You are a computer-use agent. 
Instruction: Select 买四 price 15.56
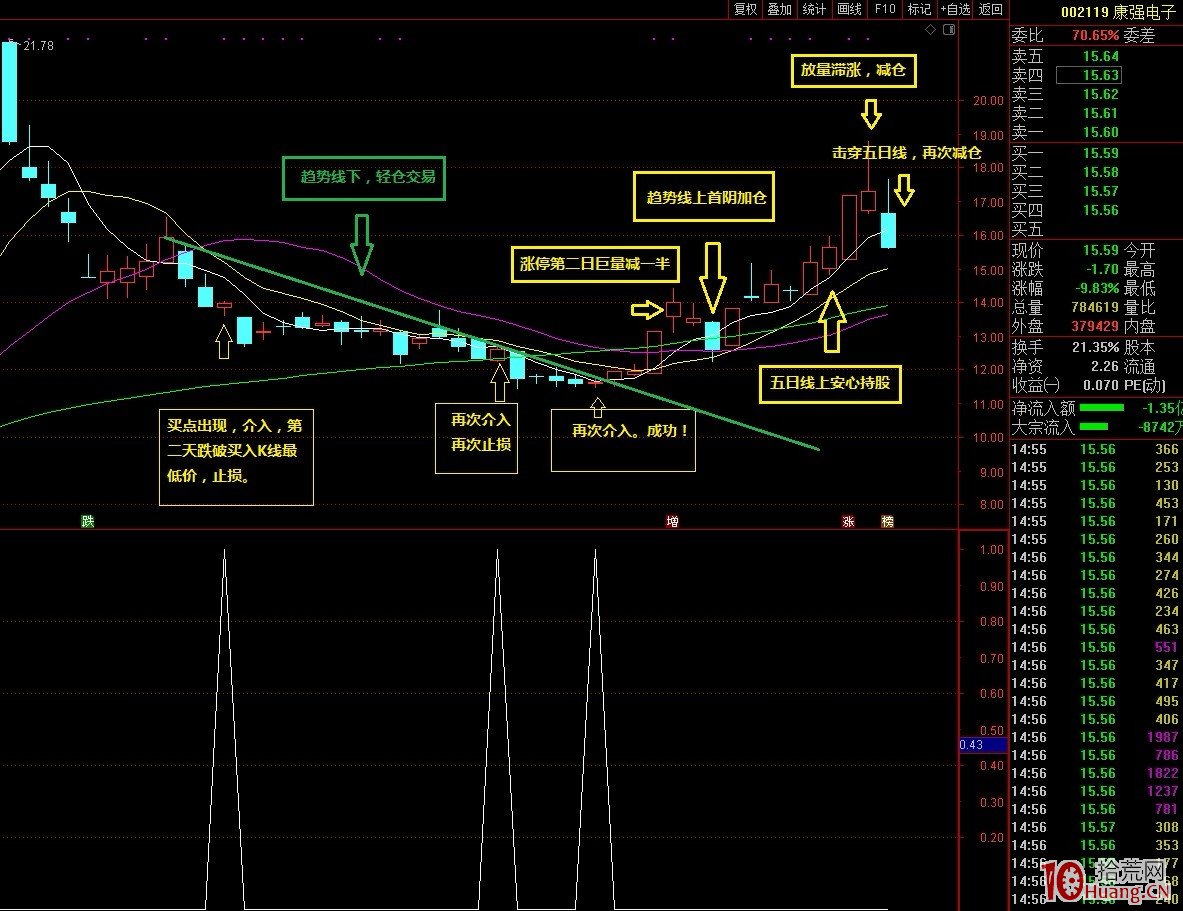pos(1101,210)
